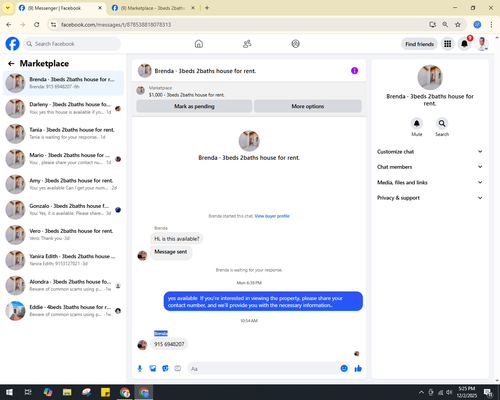500x400 pixels.
Task: Click the browser reload button
Action: 37,25
